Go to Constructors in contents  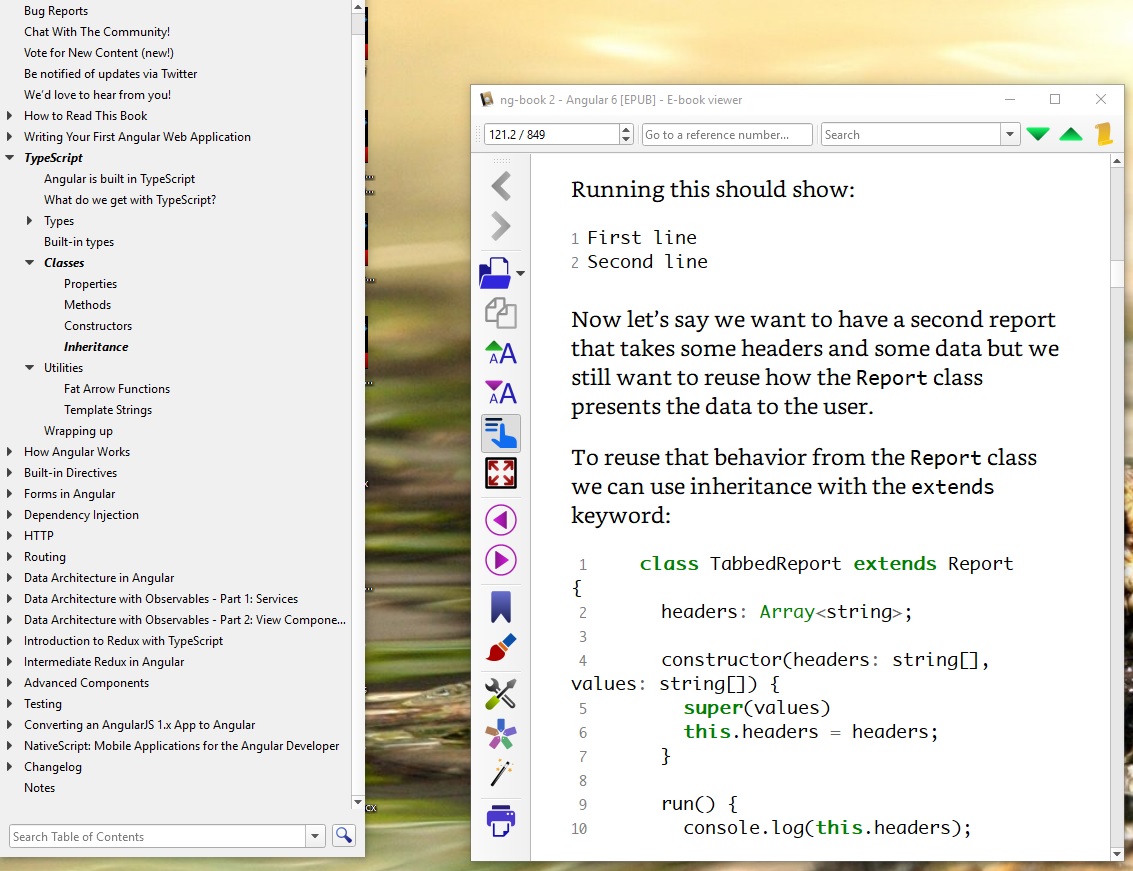[98, 325]
